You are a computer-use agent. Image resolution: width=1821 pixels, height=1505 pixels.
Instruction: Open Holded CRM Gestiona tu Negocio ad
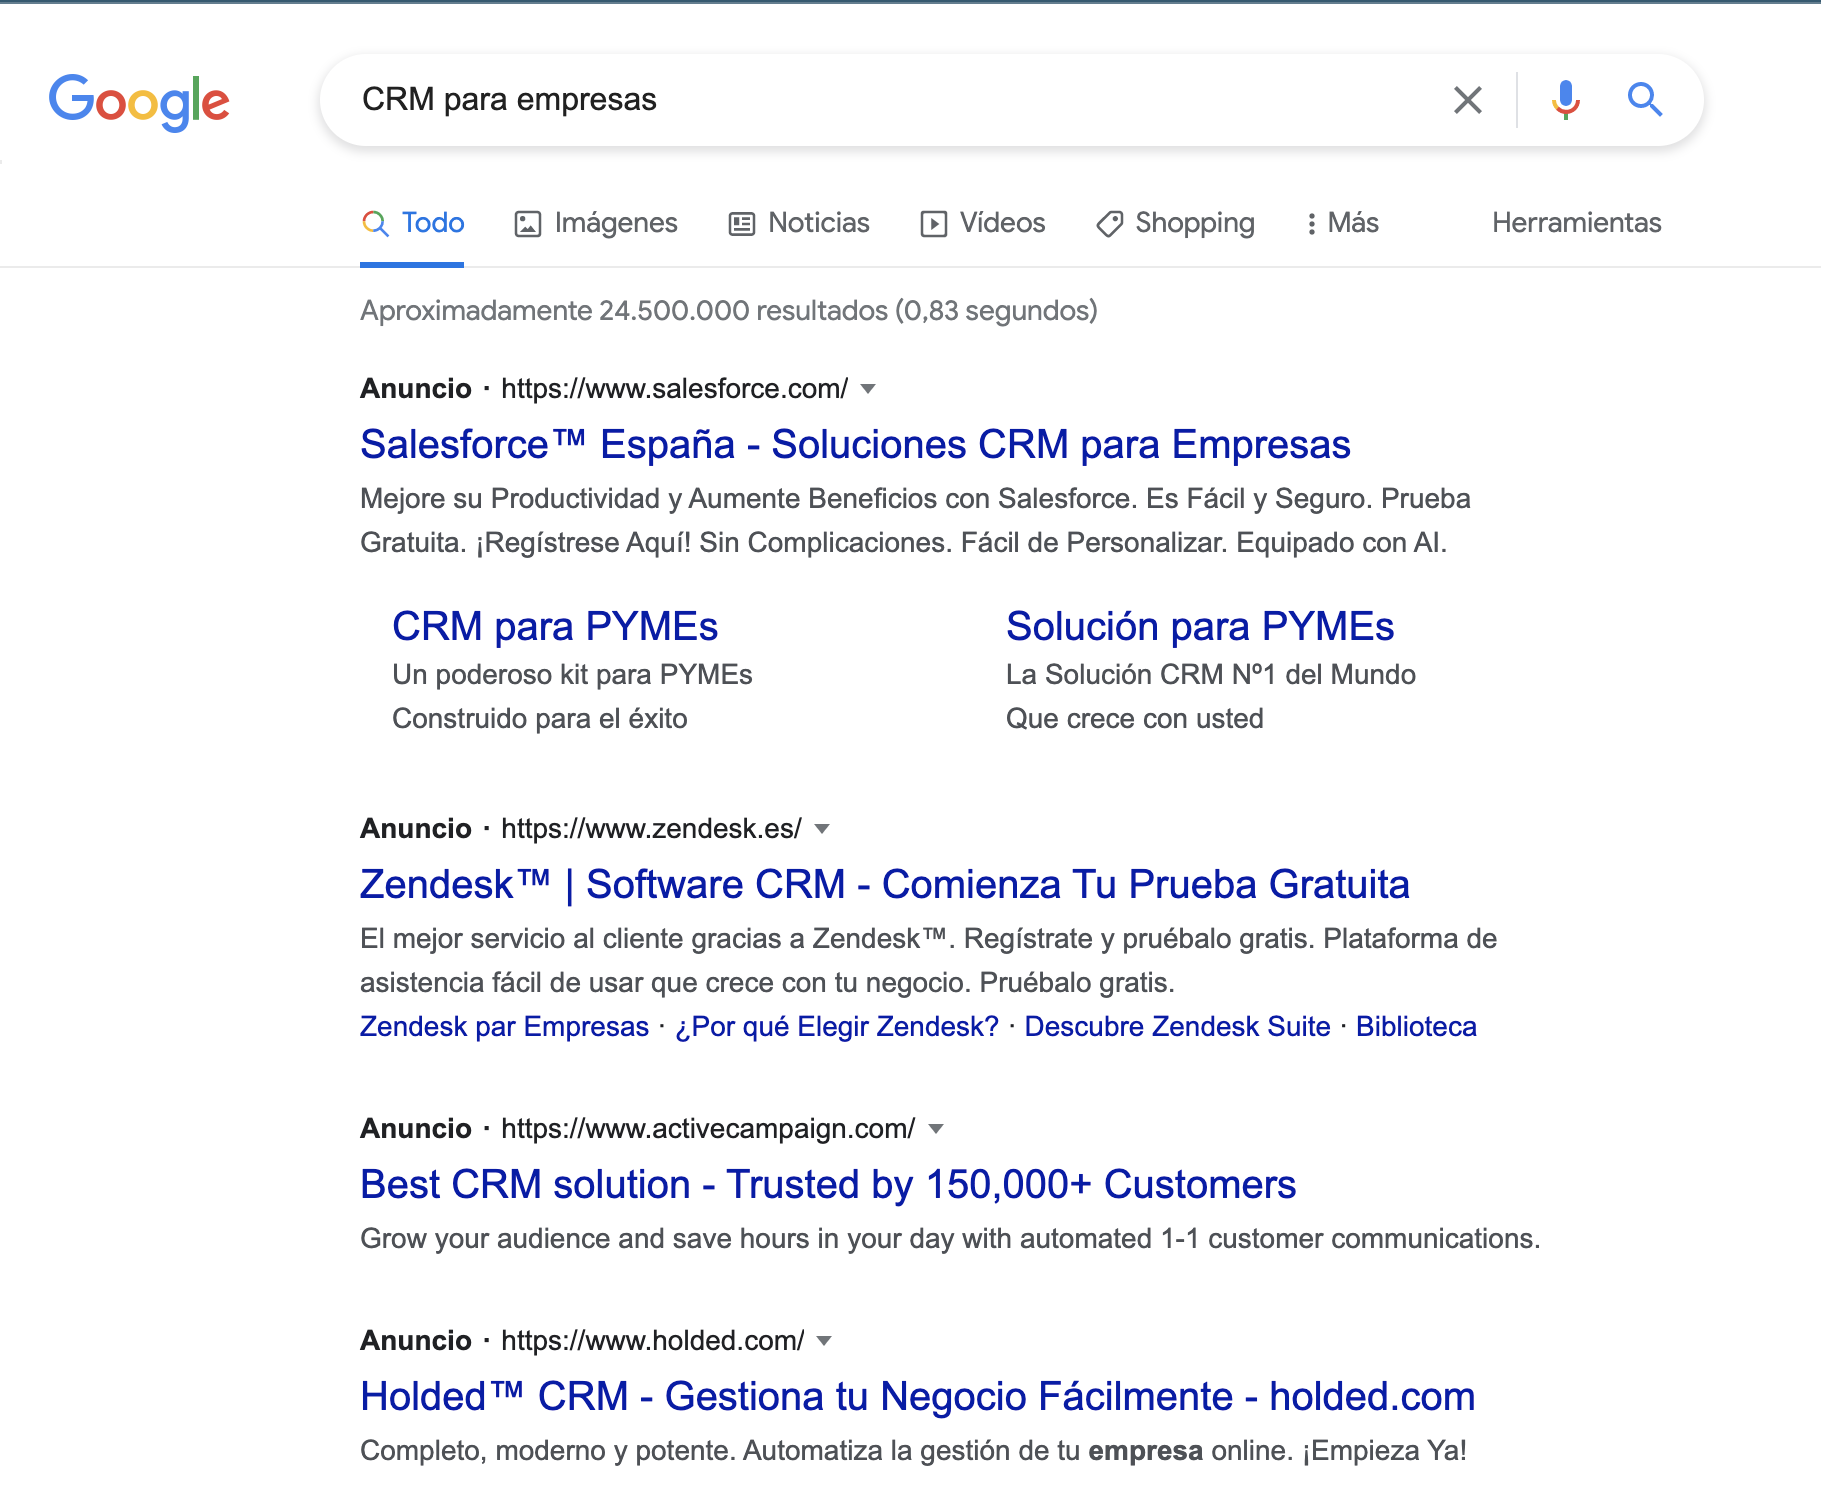click(x=917, y=1397)
